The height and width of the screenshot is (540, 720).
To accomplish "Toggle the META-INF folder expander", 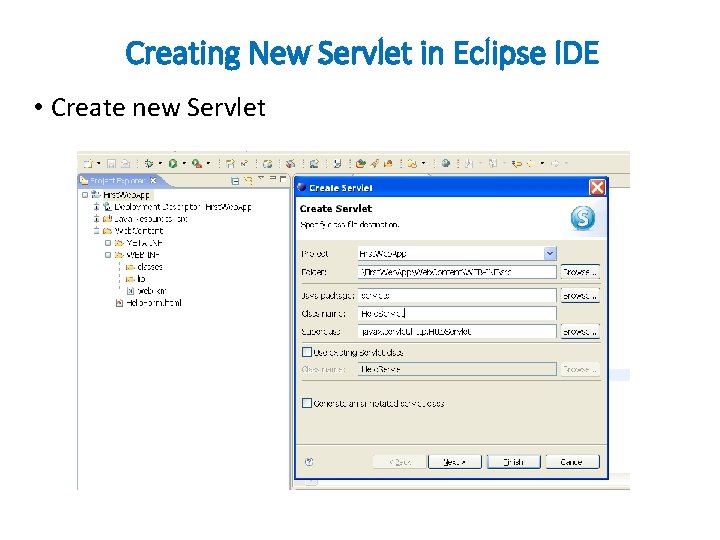I will coord(108,243).
